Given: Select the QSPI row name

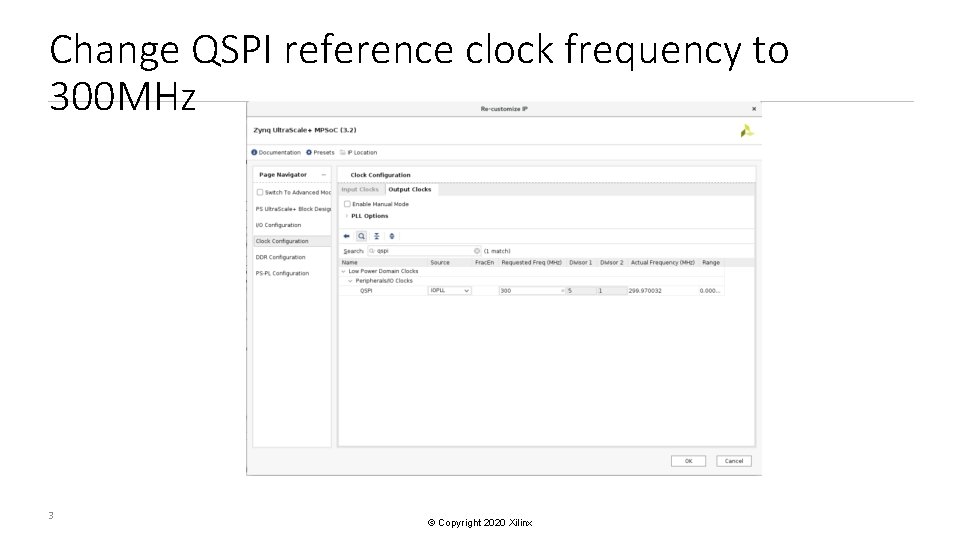Looking at the screenshot, I should click(x=366, y=291).
